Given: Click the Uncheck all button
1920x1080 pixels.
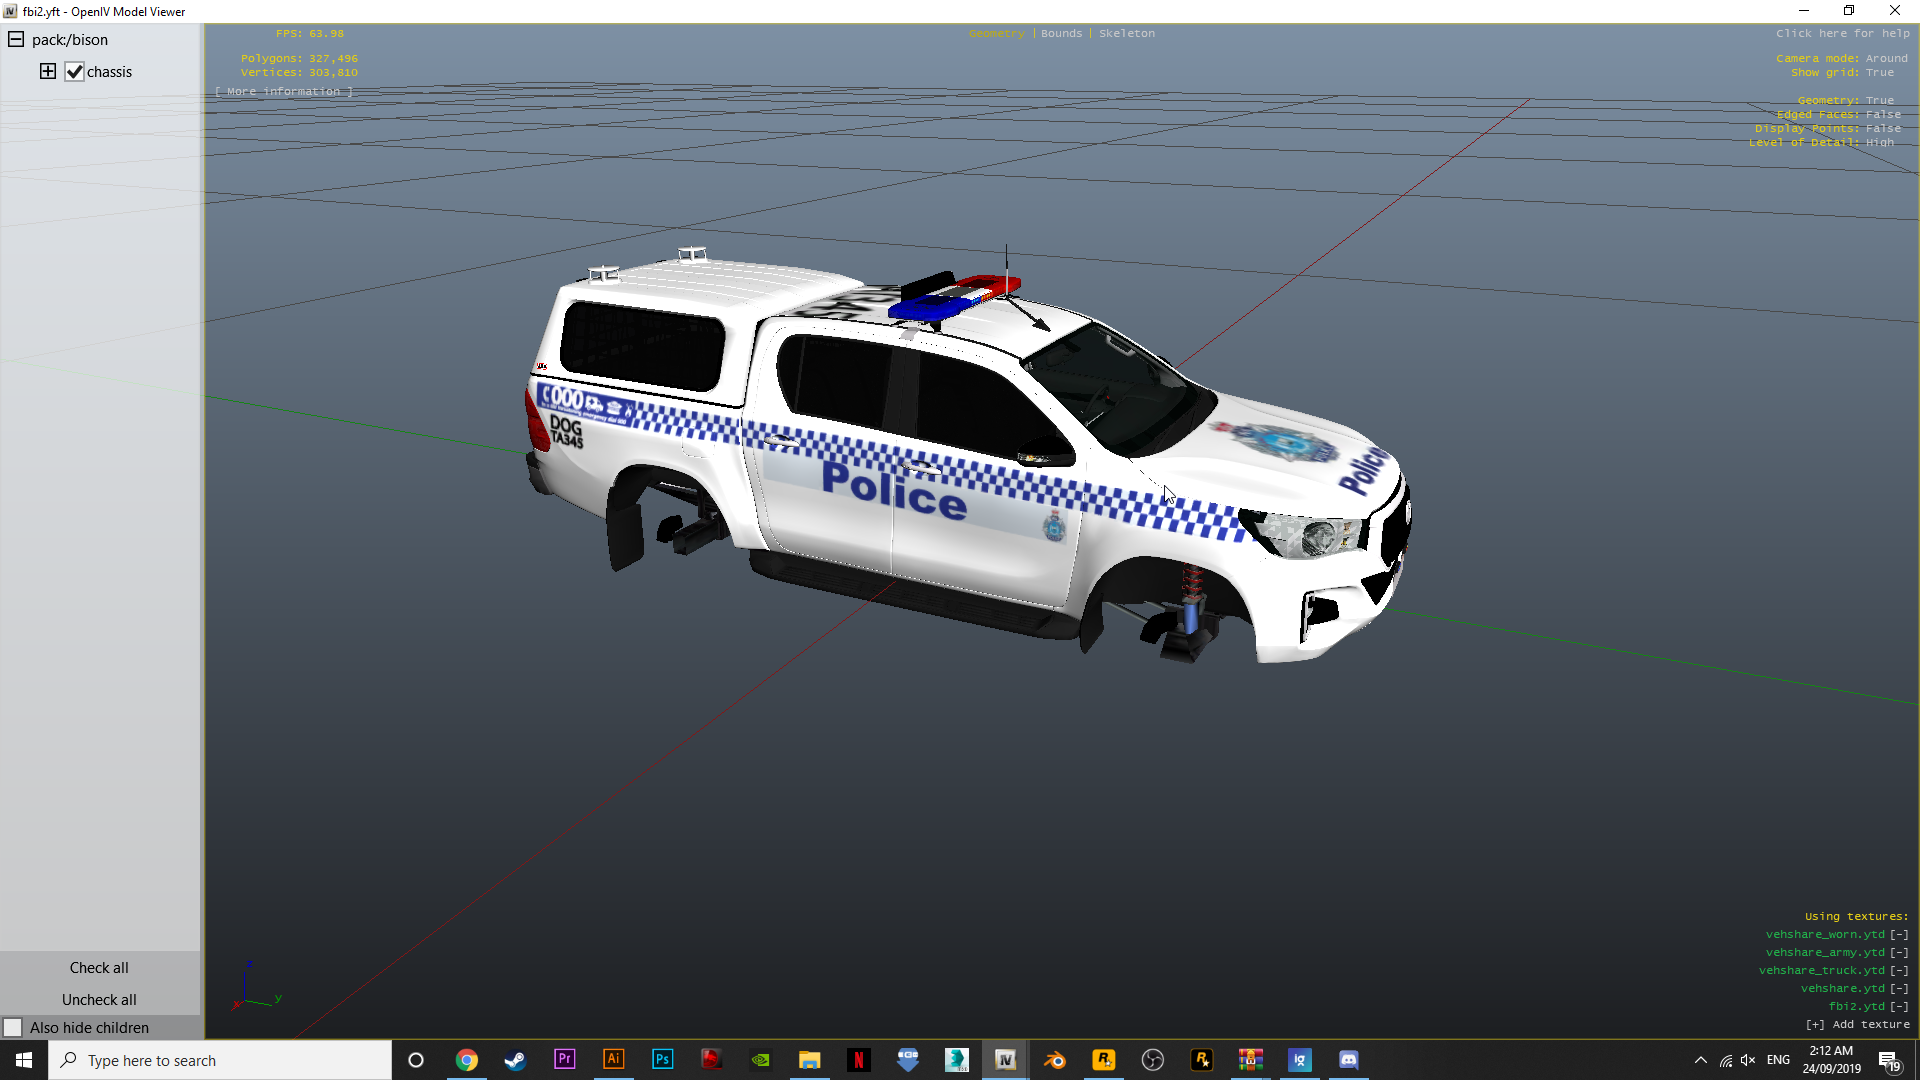Looking at the screenshot, I should (99, 1000).
